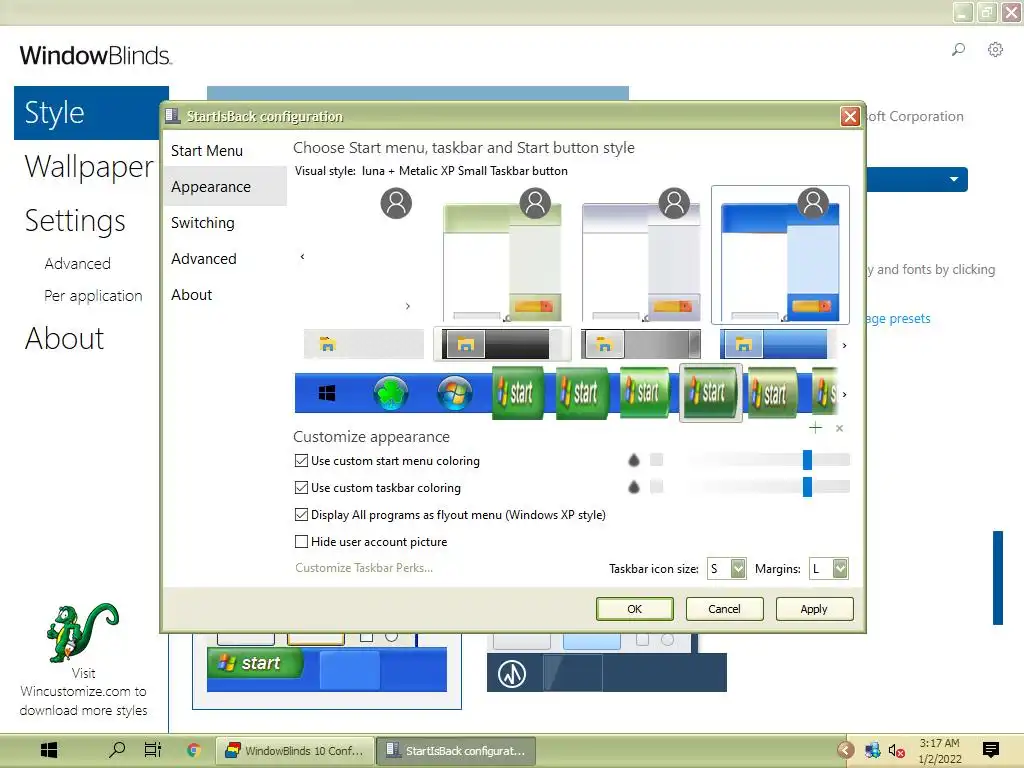Open Task View on the taskbar

(x=153, y=750)
